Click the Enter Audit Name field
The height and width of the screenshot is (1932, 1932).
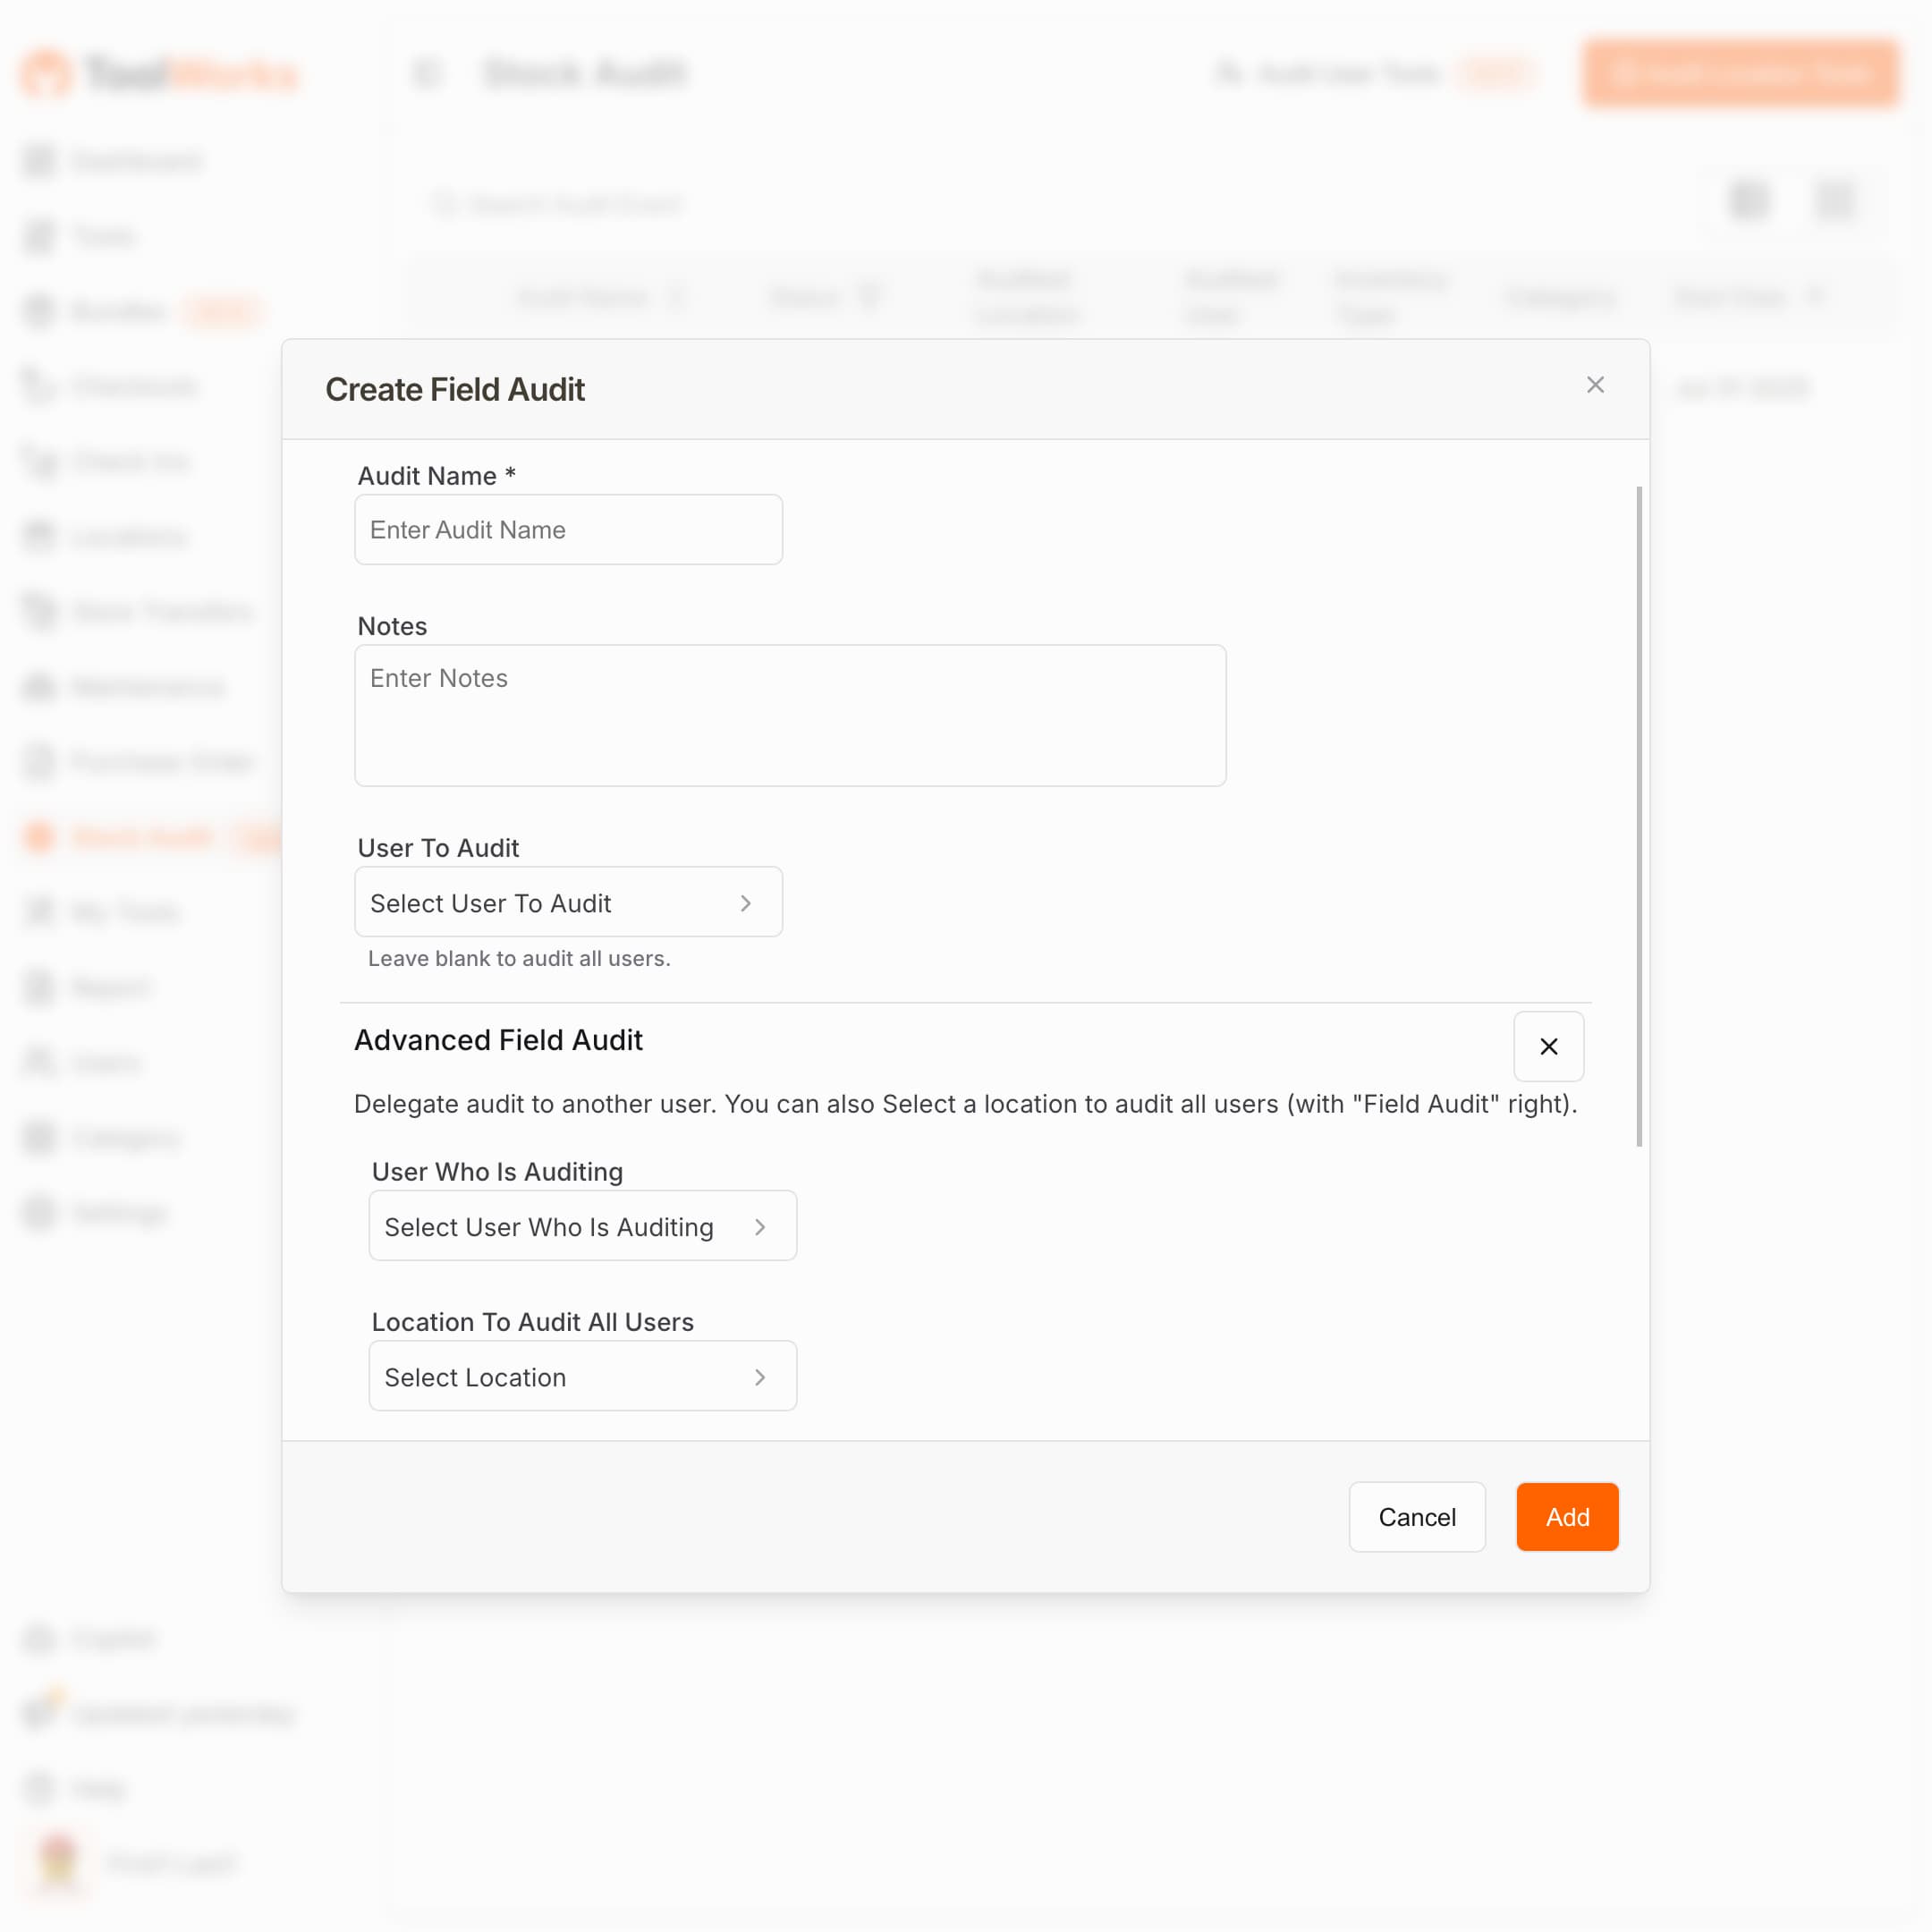pos(567,530)
